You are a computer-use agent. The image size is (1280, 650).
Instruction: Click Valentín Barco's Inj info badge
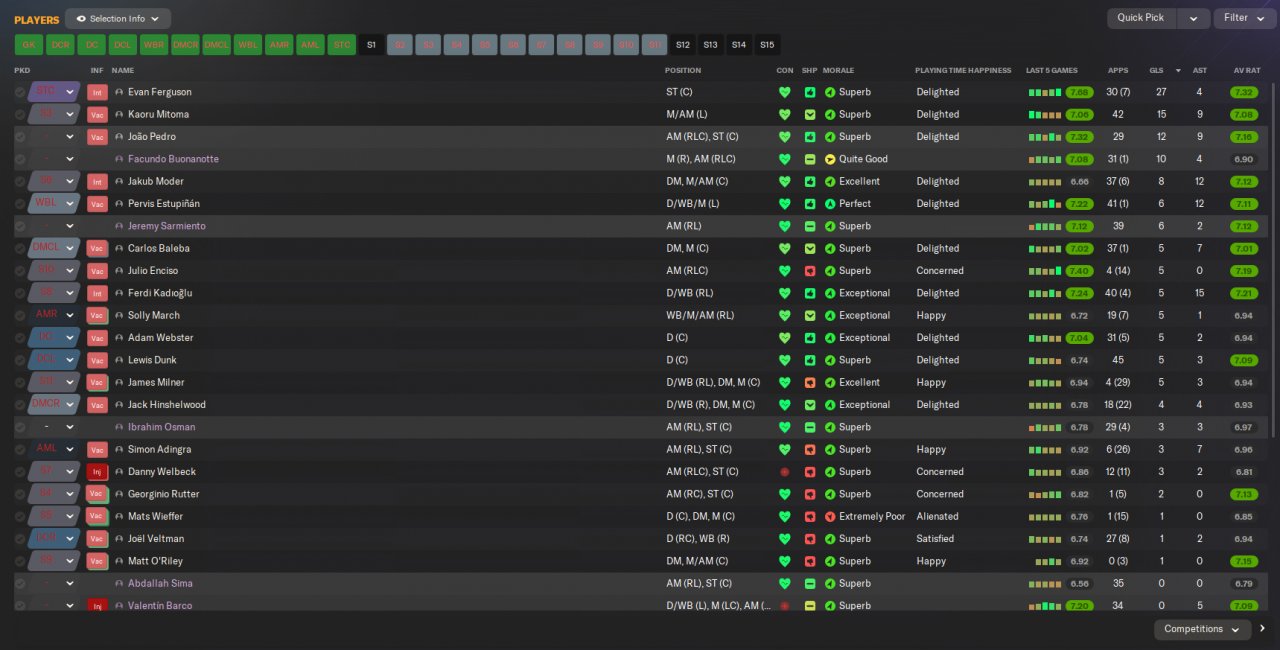(x=97, y=606)
